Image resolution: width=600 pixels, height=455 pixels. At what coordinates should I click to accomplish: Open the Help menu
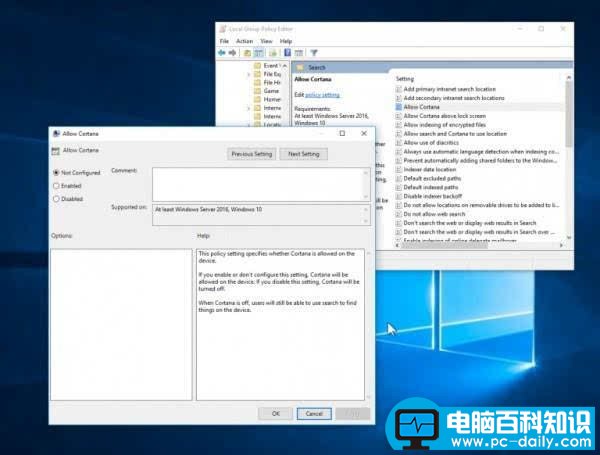point(286,41)
